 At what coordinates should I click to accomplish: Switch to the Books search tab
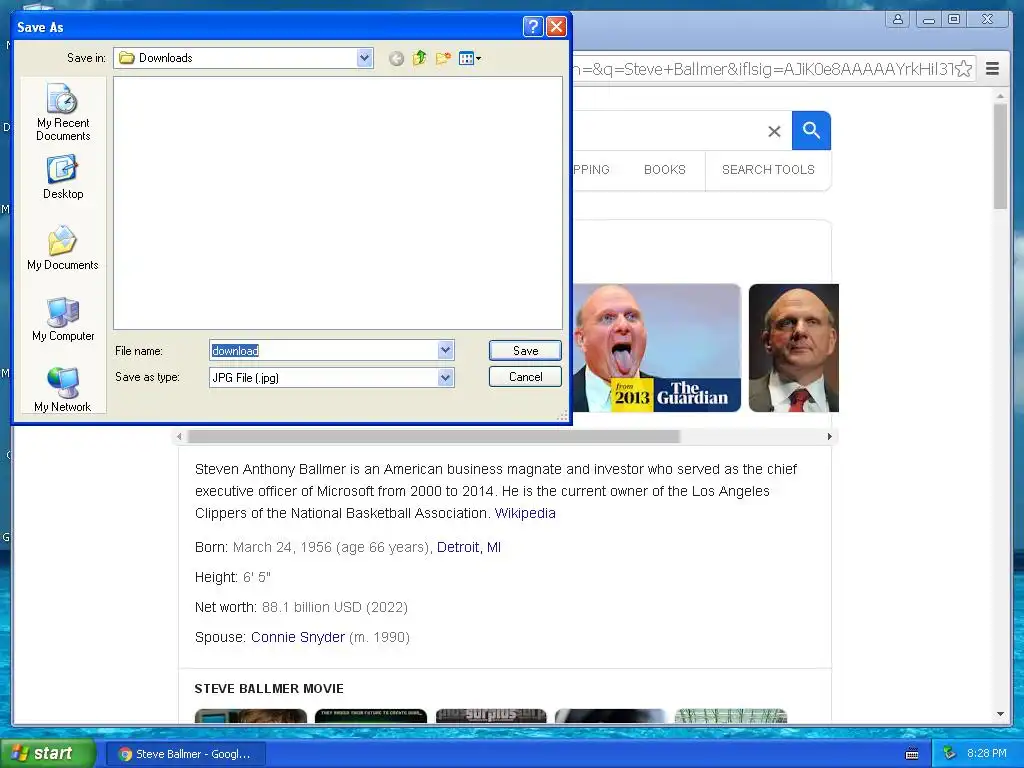tap(664, 170)
